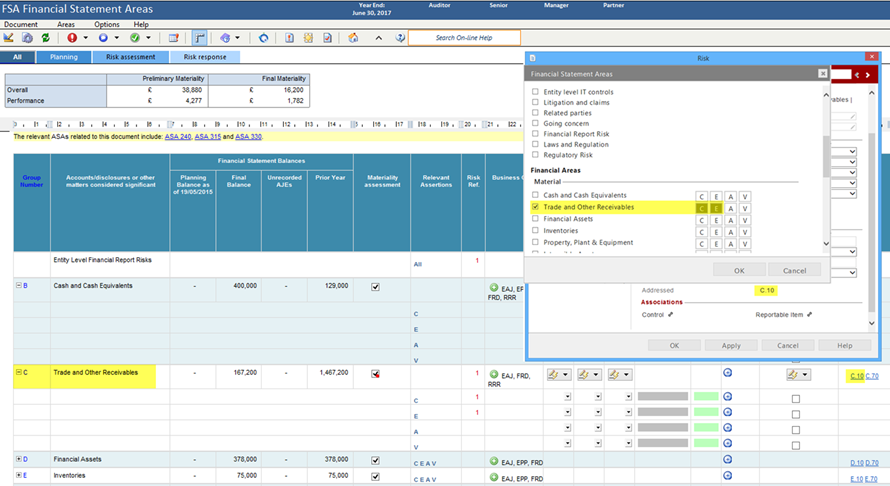890x486 pixels.
Task: Click the help question-mark globe icon
Action: 400,37
